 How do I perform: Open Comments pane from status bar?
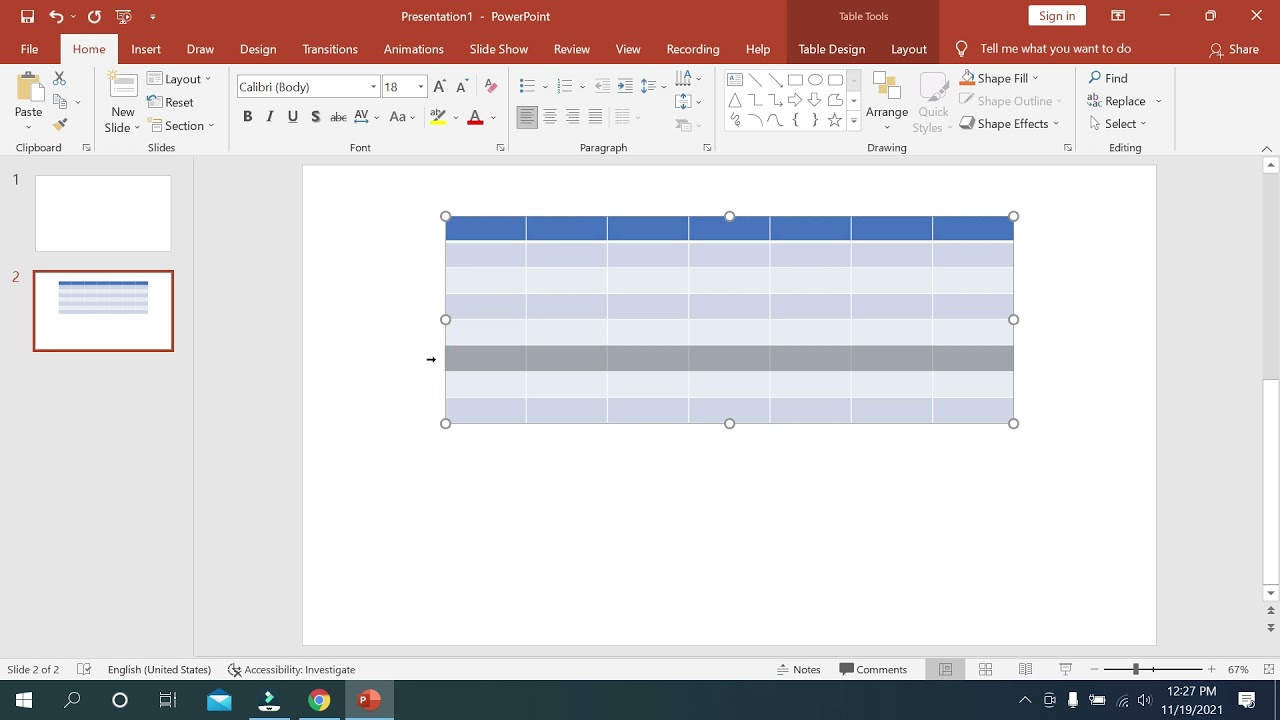[x=874, y=670]
